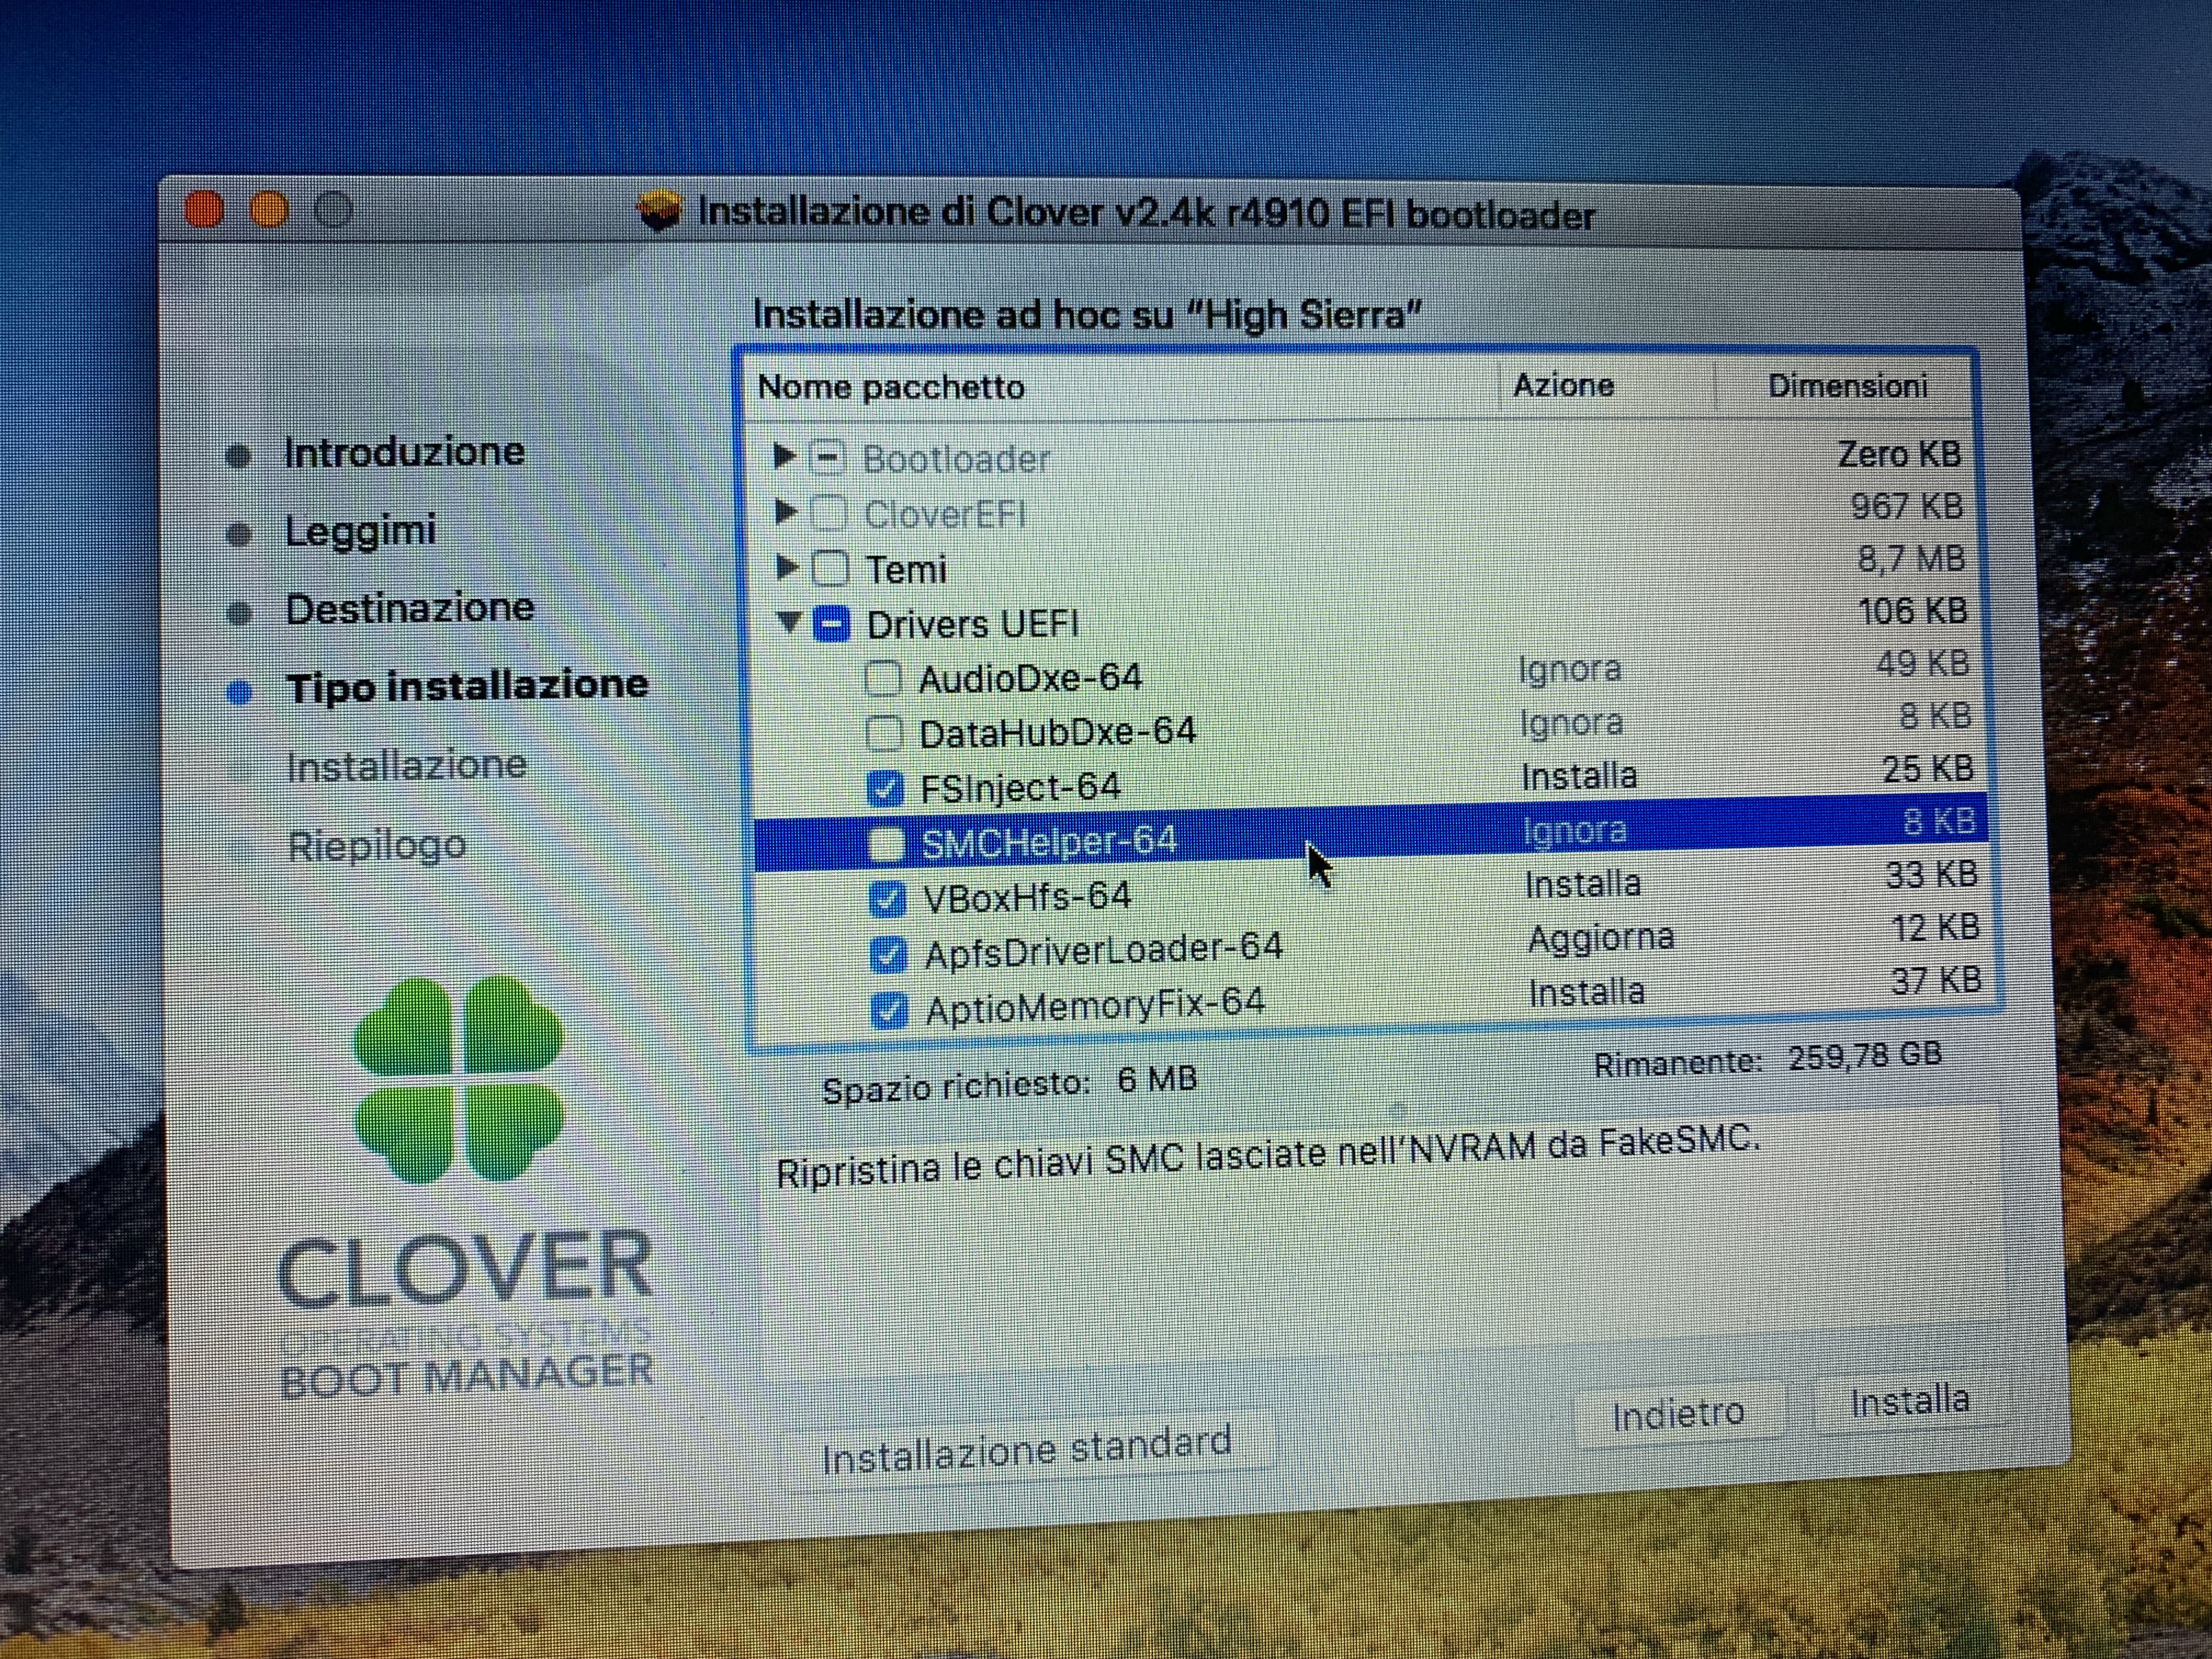Expand the Temi themes group
This screenshot has width=2212, height=1659.
coord(786,568)
